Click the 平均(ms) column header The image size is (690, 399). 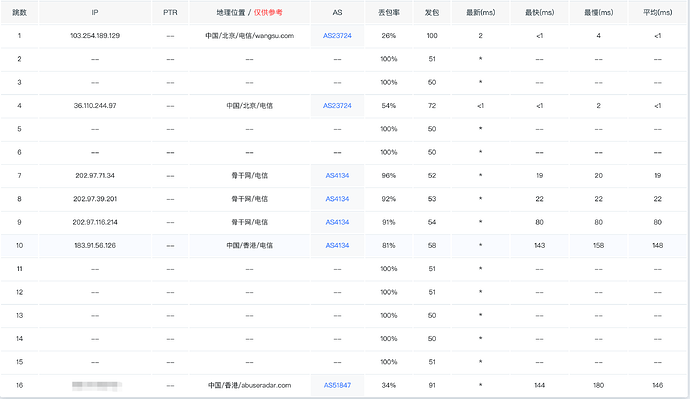coord(657,12)
